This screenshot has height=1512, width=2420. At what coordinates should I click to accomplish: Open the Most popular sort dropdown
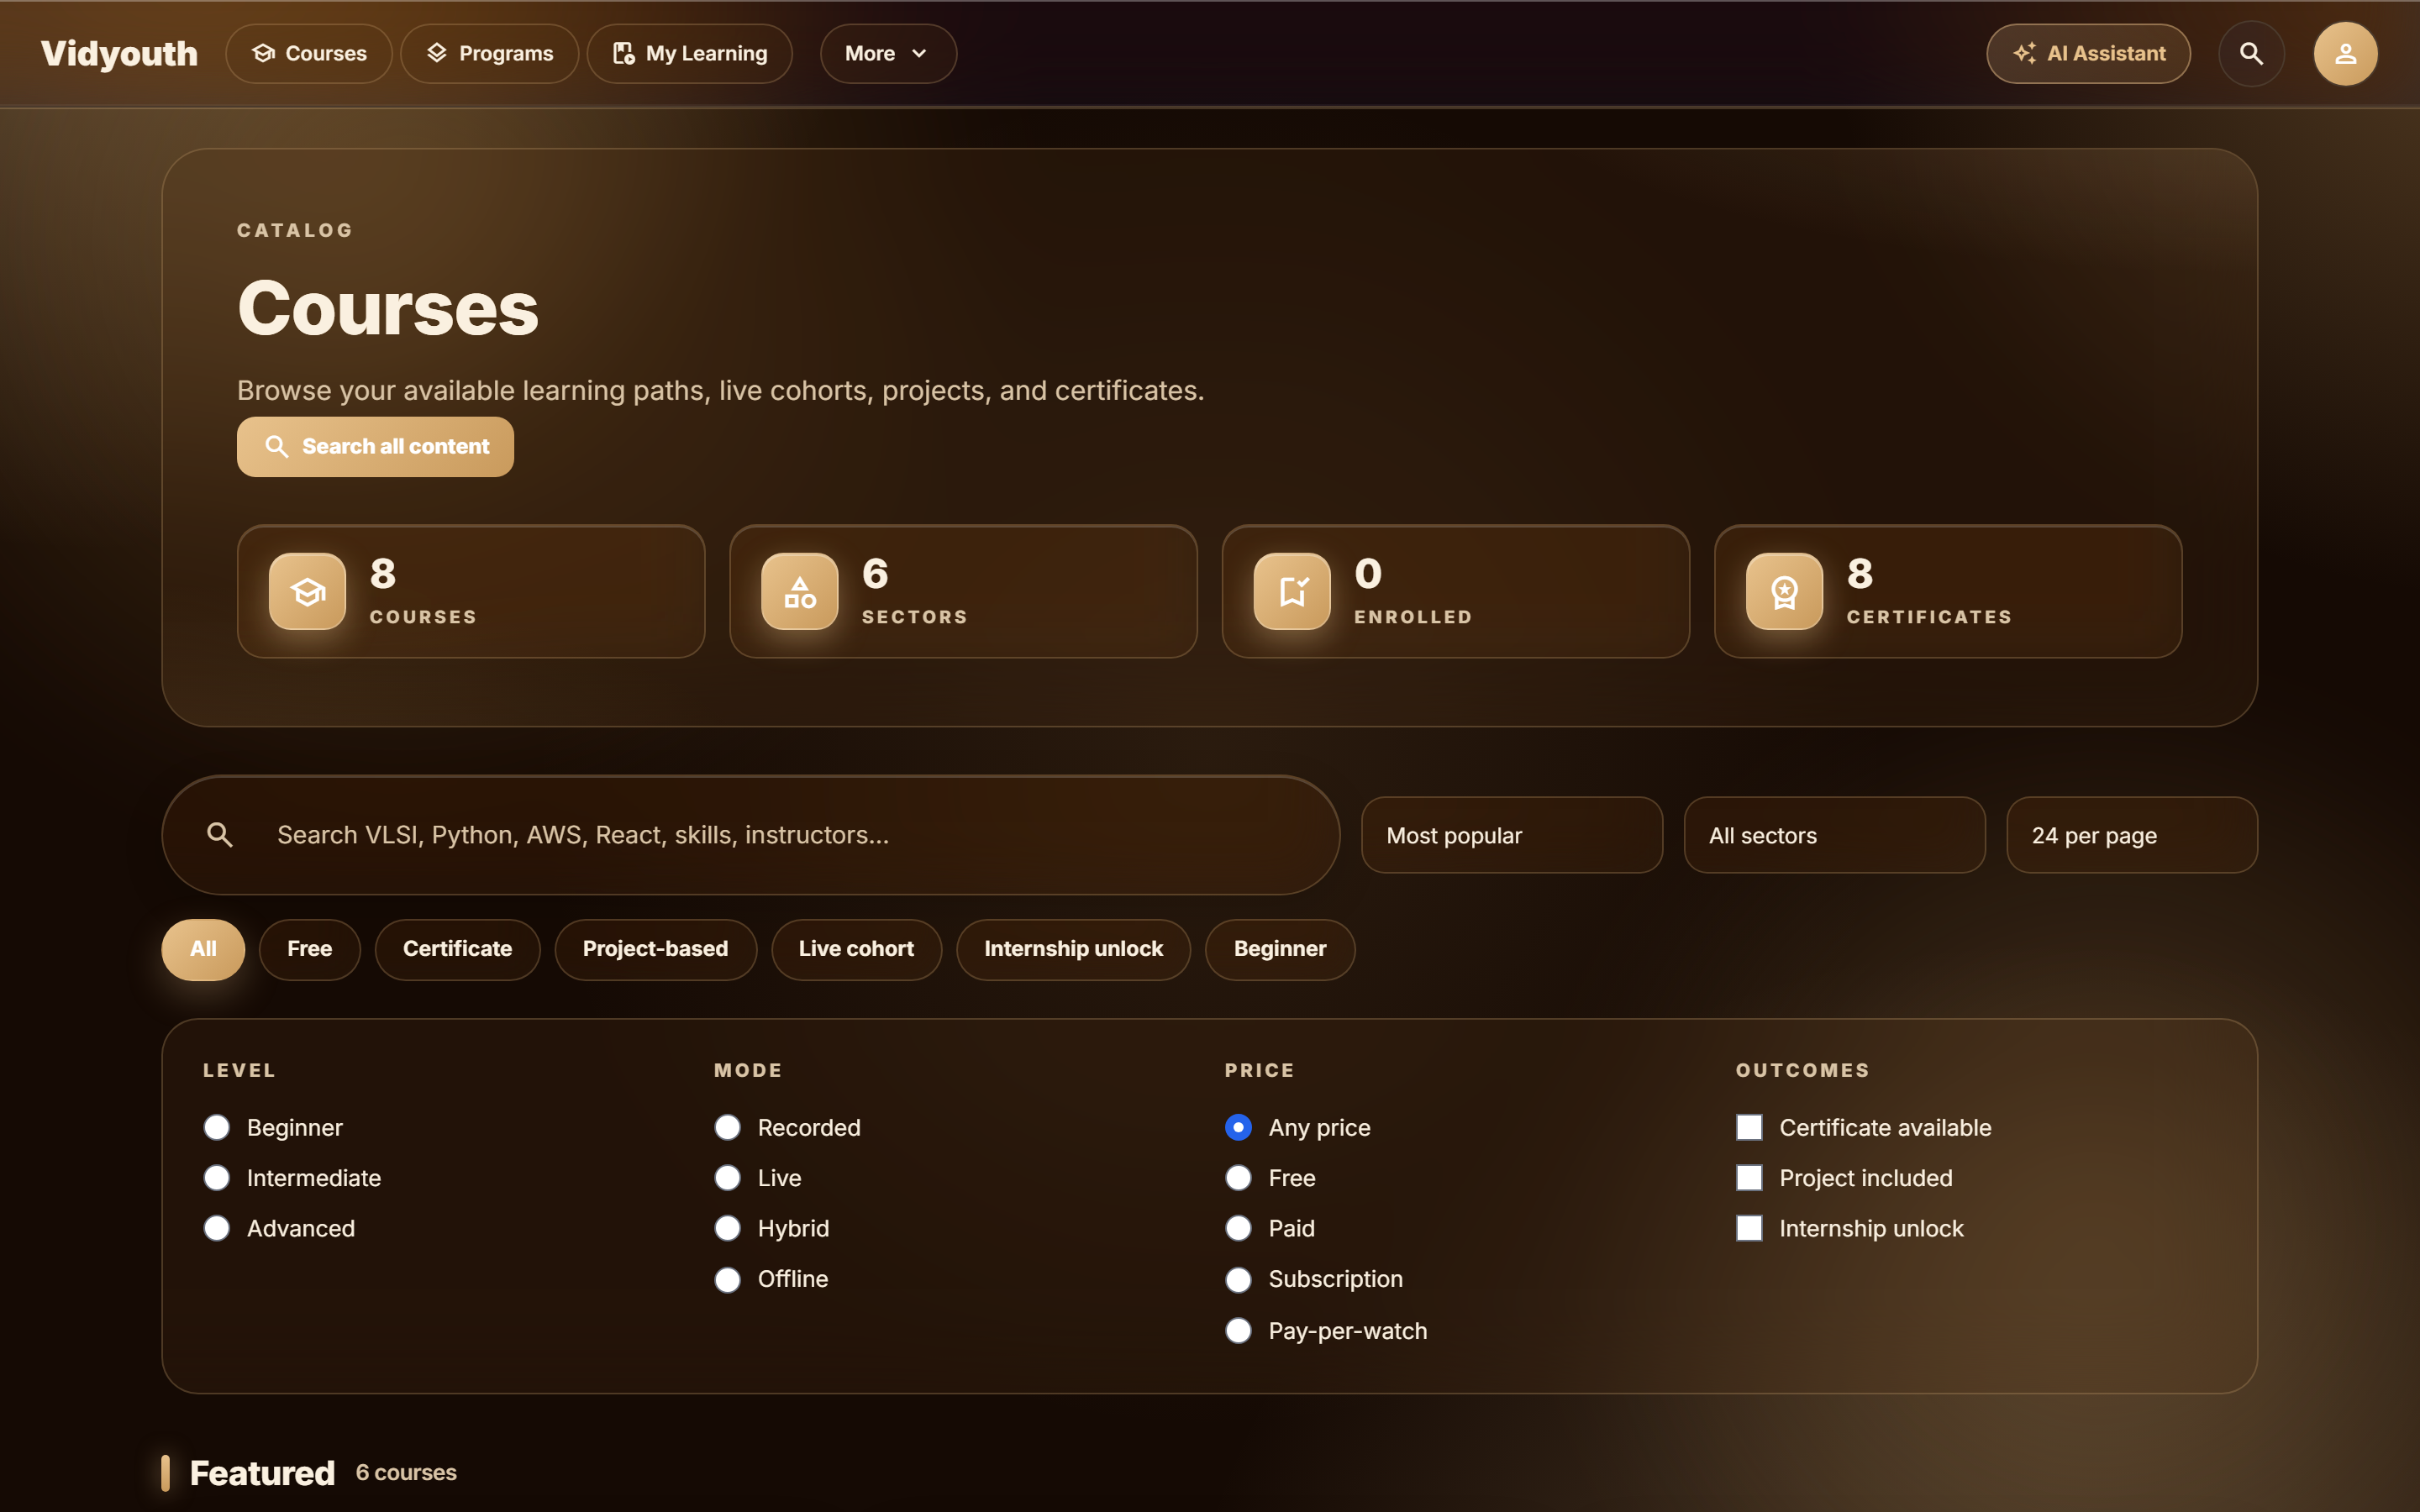coord(1511,835)
